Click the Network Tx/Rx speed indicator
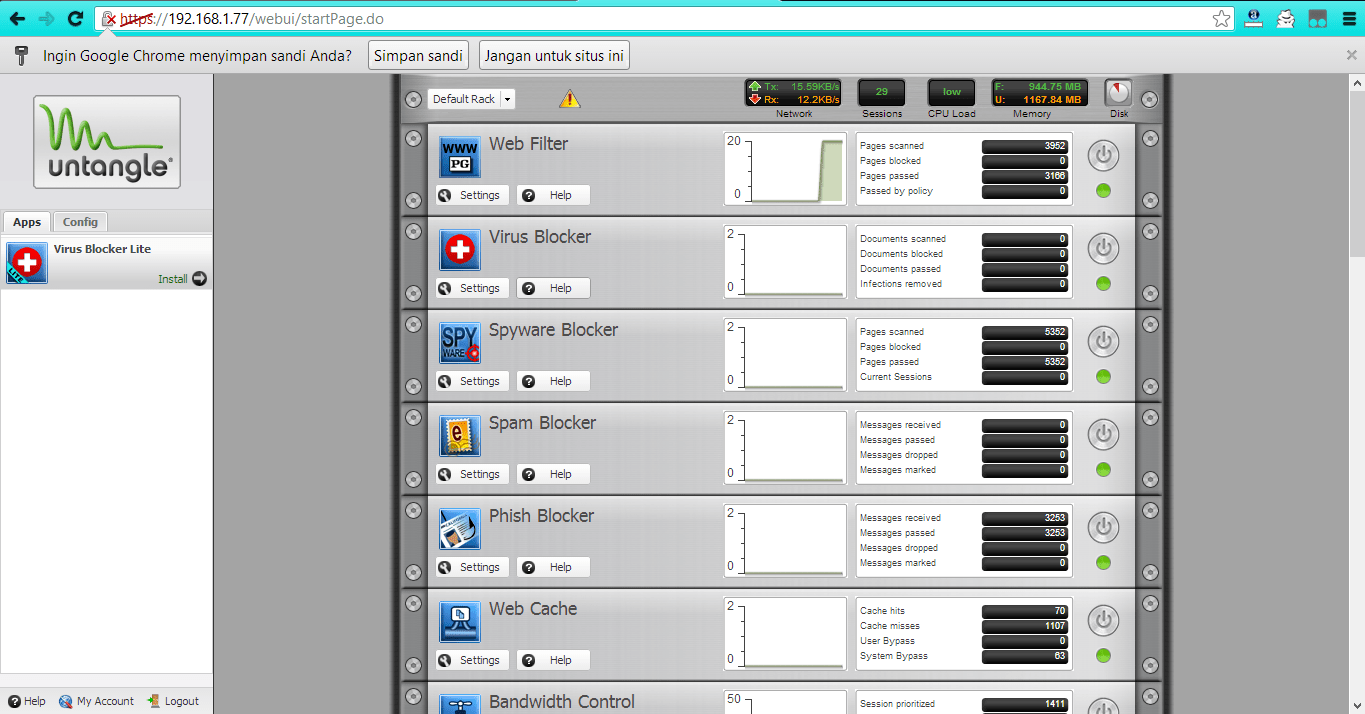 pos(793,93)
